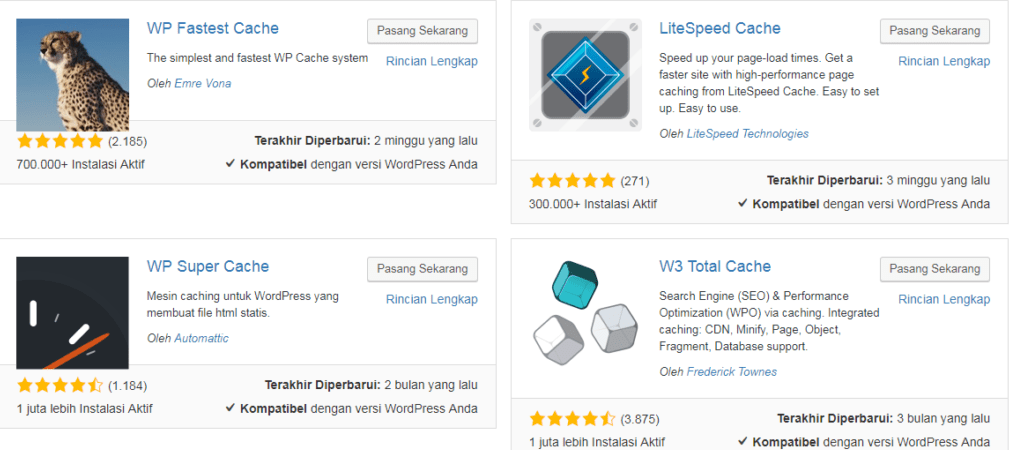Install WP Fastest Cache with Pasang Sekarang
The height and width of the screenshot is (450, 1009).
(x=422, y=31)
